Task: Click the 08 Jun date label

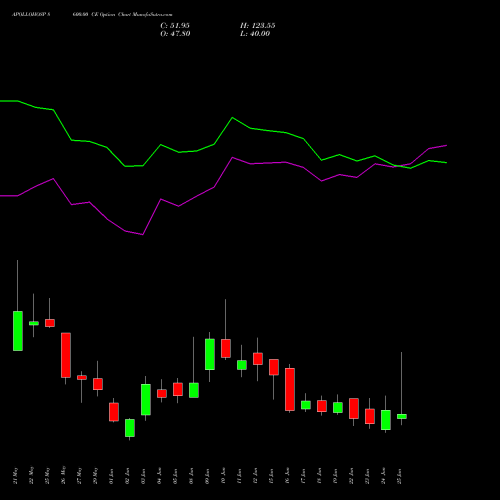Action: coord(191,476)
